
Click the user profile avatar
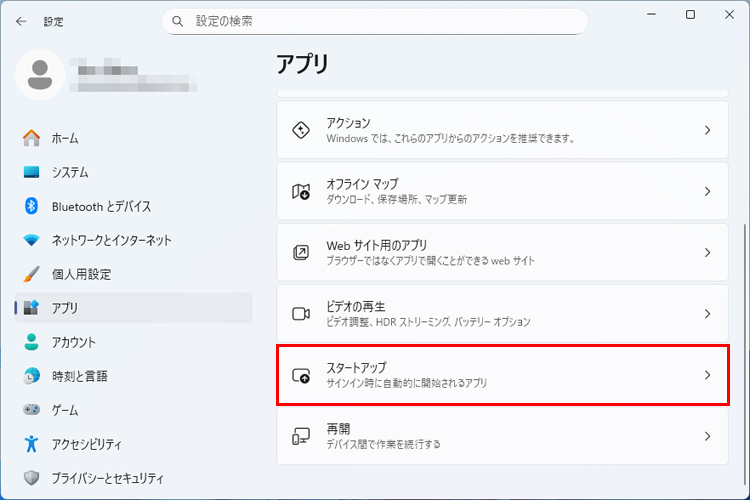[x=40, y=75]
